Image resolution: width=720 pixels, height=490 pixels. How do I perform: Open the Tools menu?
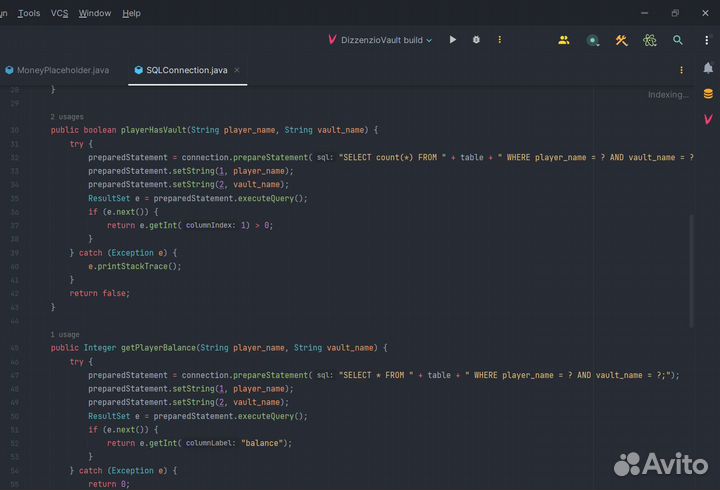30,13
